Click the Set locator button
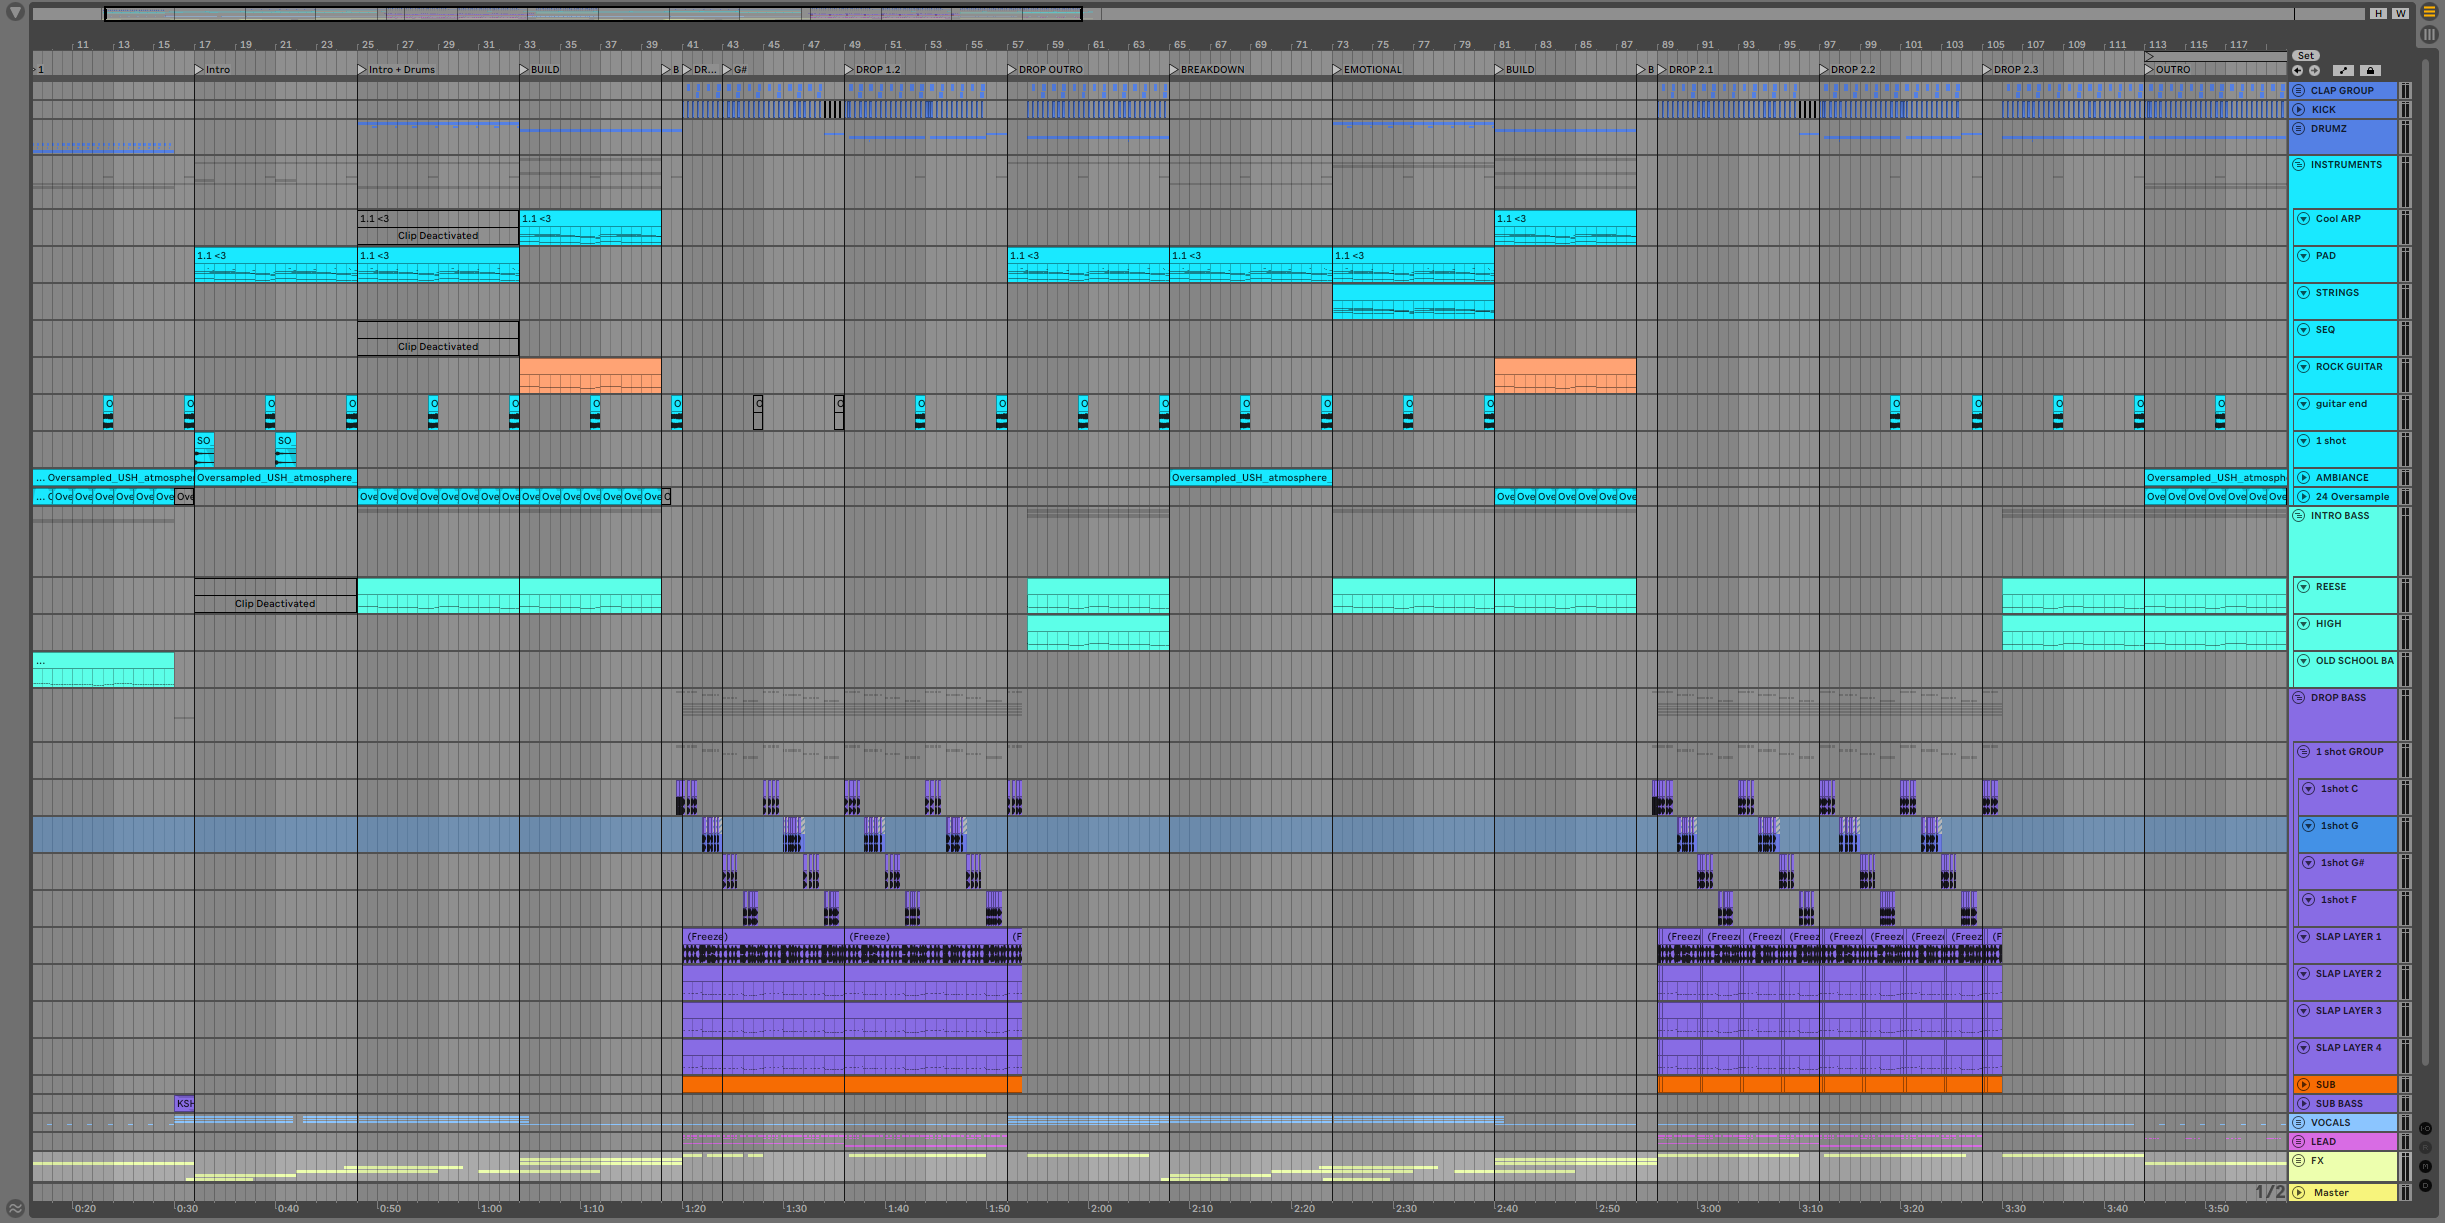 pos(2306,56)
